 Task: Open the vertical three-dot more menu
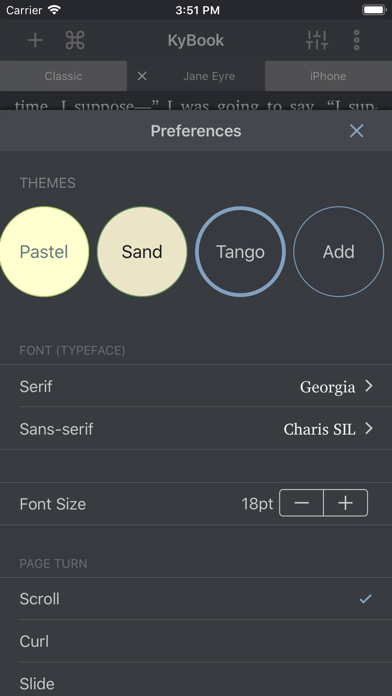click(x=356, y=40)
